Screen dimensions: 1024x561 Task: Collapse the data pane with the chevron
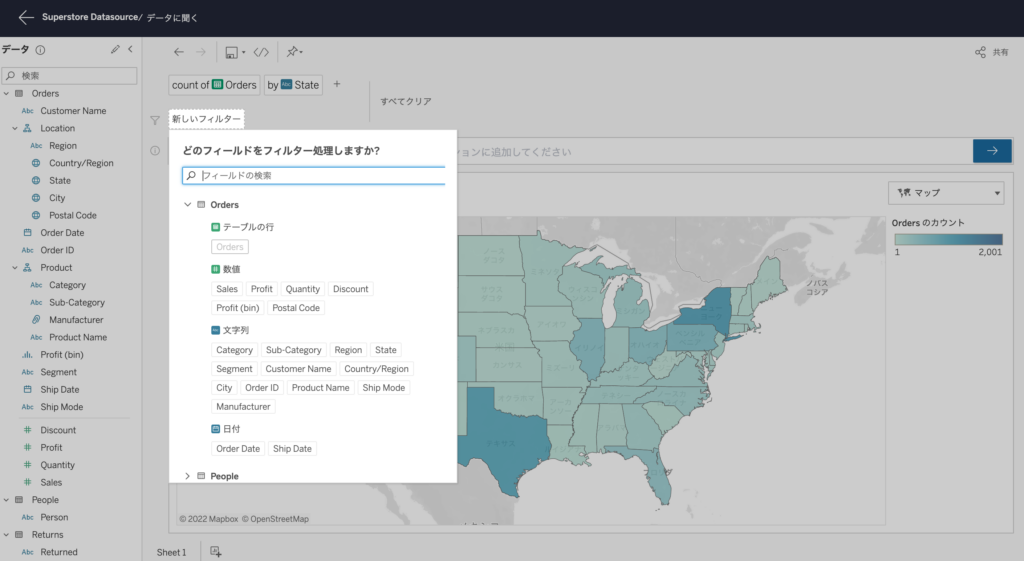(x=130, y=49)
